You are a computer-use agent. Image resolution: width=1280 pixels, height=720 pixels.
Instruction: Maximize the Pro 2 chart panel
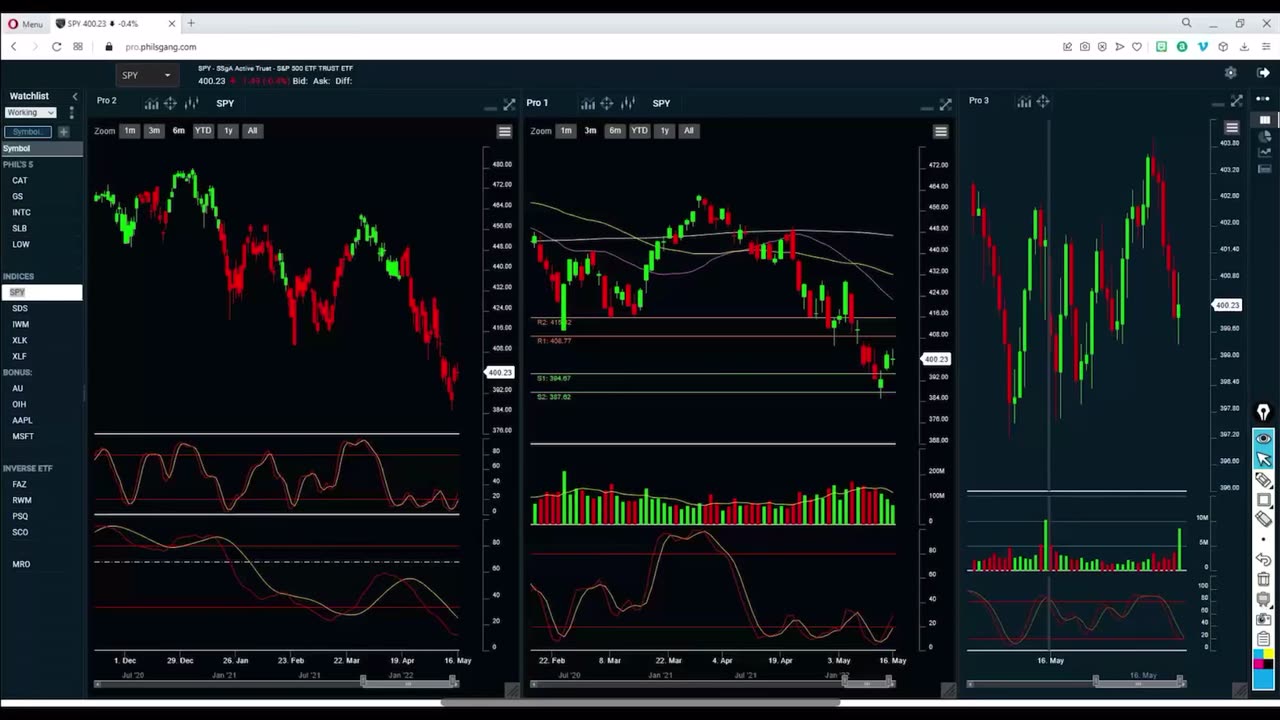coord(509,104)
